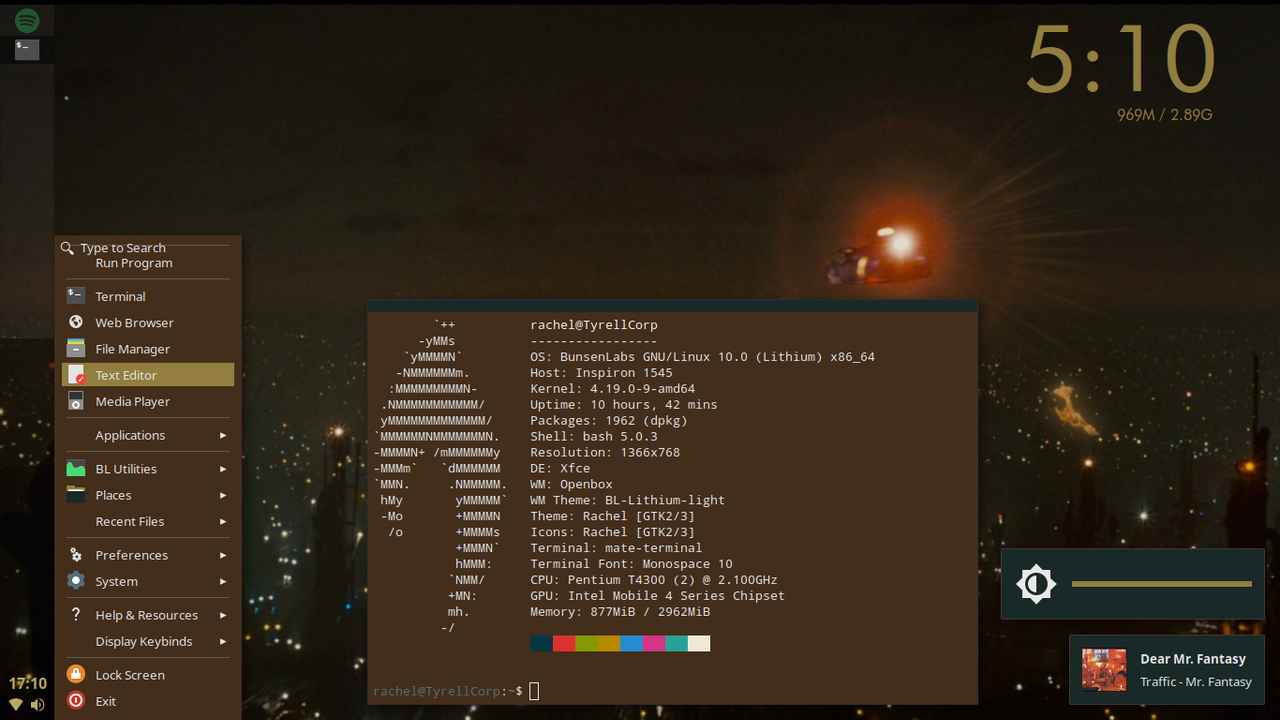Open Media Player from the menu
This screenshot has width=1280, height=720.
[x=148, y=401]
